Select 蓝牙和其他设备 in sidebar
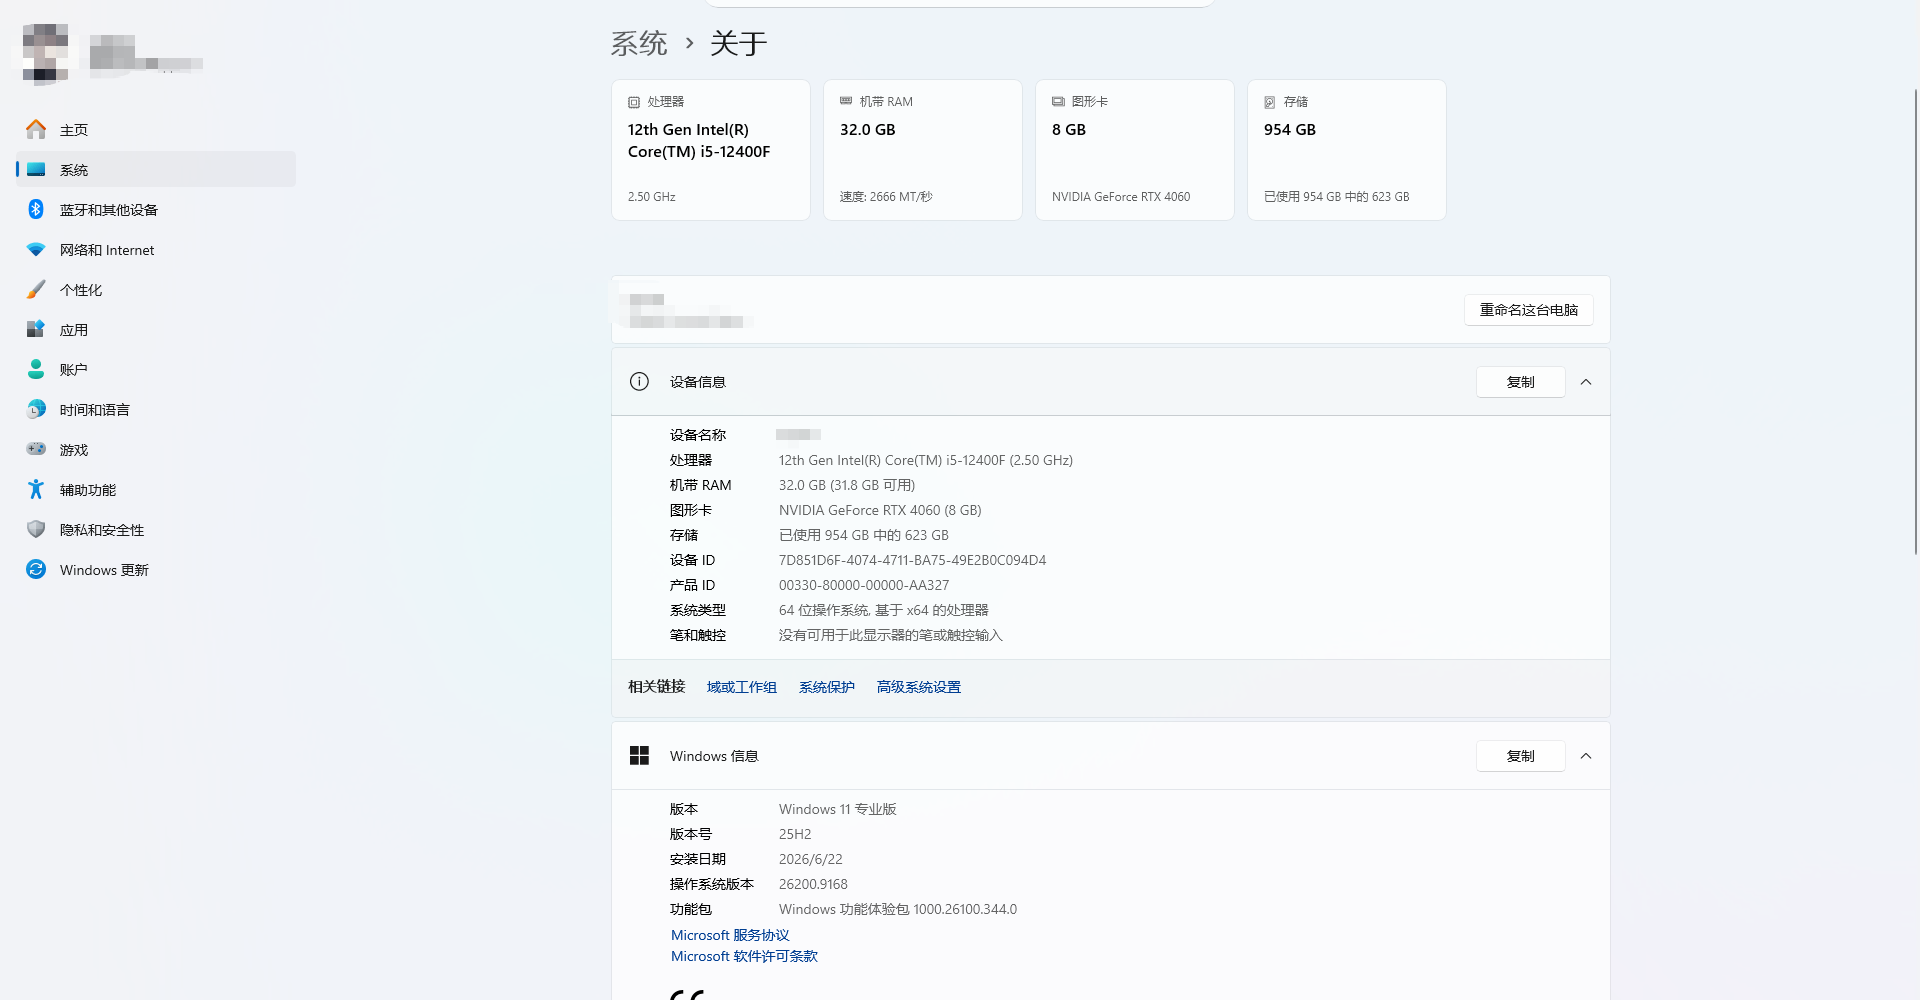Image resolution: width=1920 pixels, height=1000 pixels. click(156, 209)
